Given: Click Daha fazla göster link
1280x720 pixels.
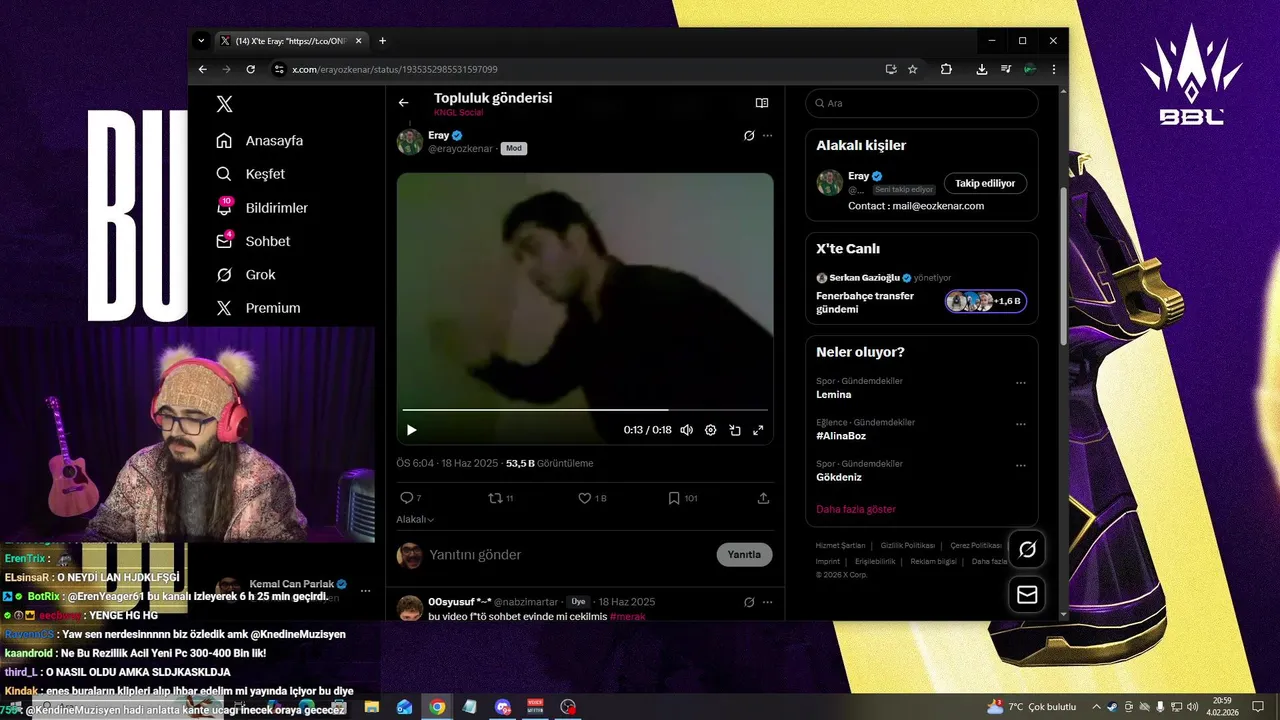Looking at the screenshot, I should pyautogui.click(x=856, y=509).
